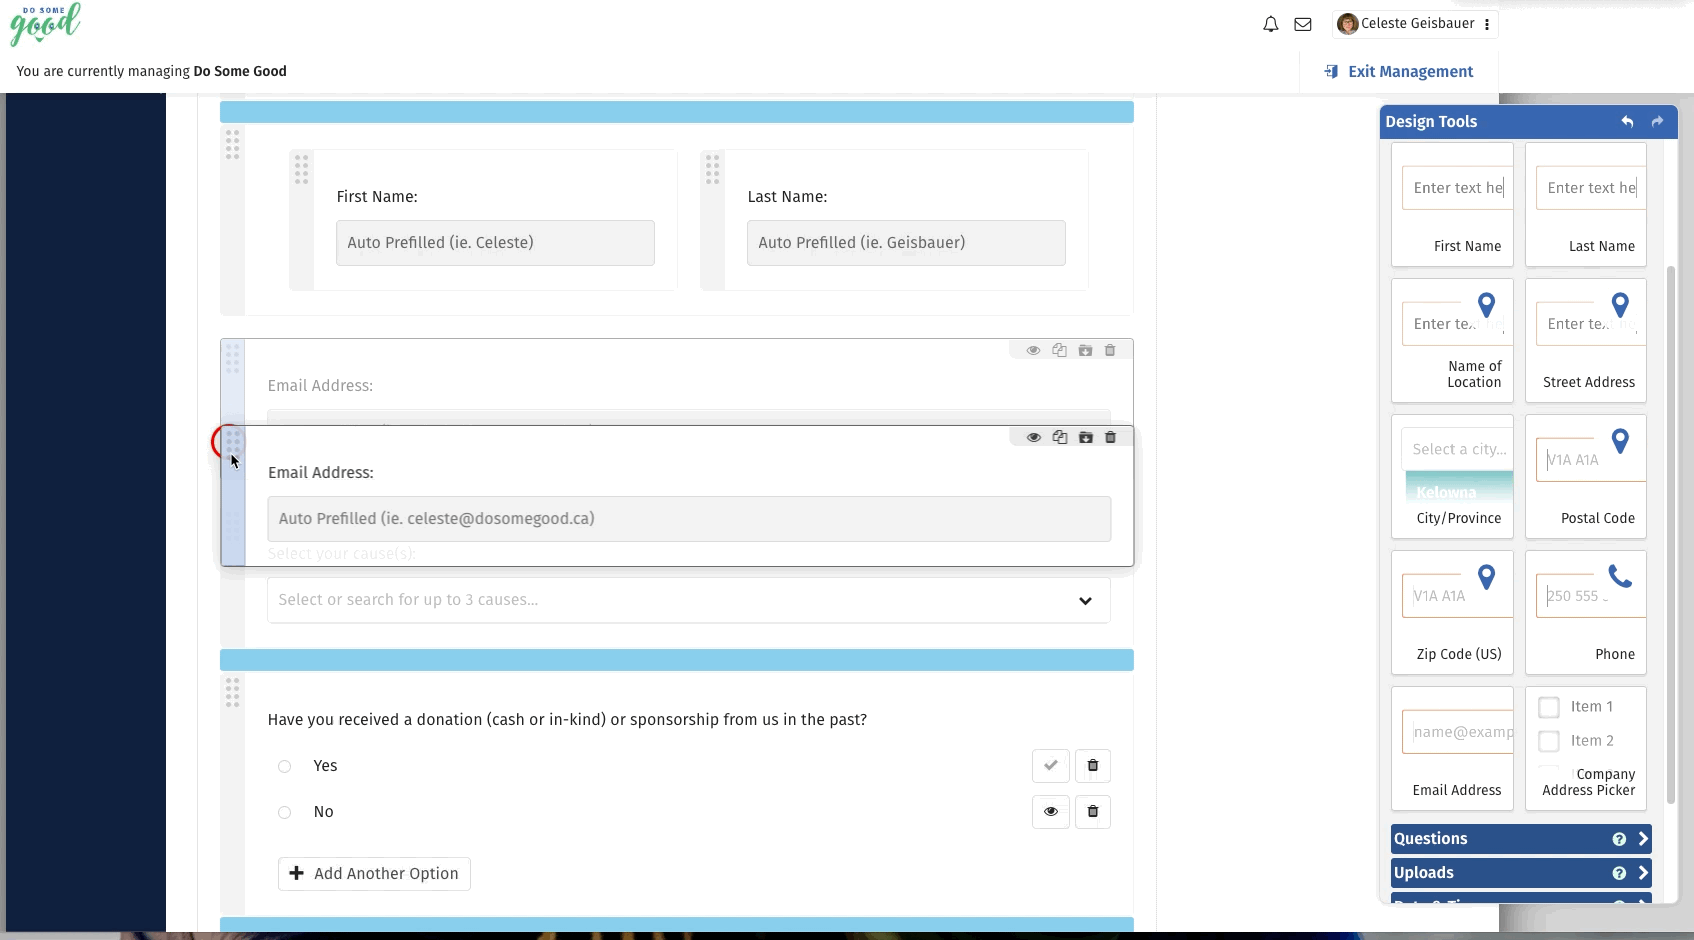The width and height of the screenshot is (1694, 940).
Task: Check Item 2 in Company Address Picker
Action: [1549, 742]
